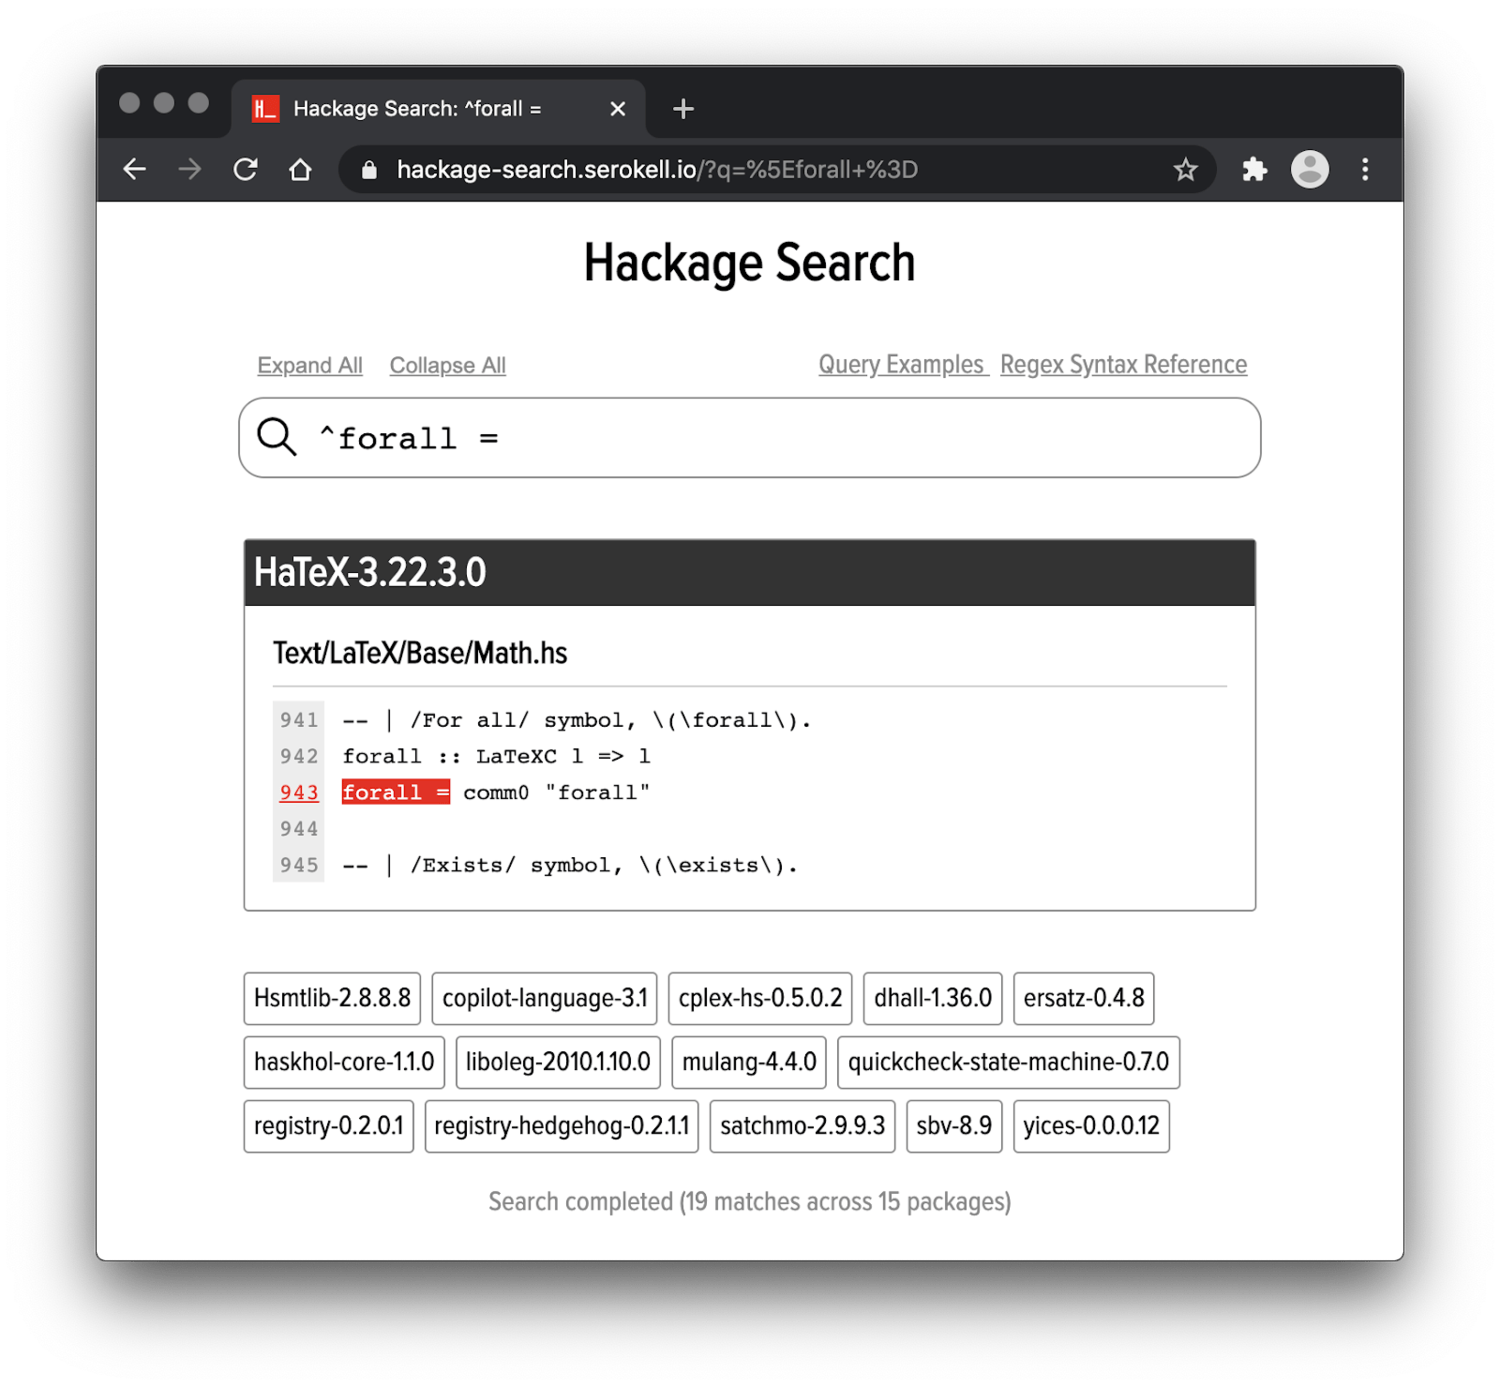The height and width of the screenshot is (1388, 1500).
Task: Focus the ^forall = search field
Action: tap(750, 438)
